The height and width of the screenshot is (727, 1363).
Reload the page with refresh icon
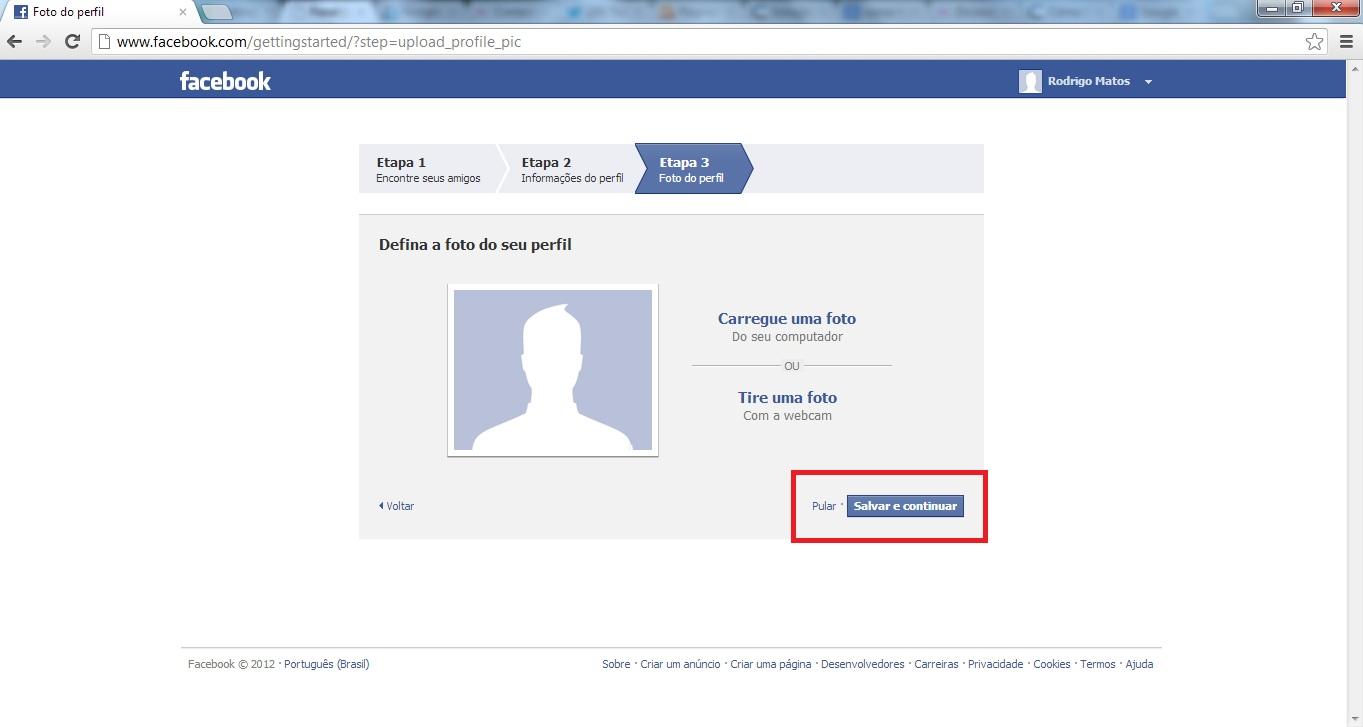pyautogui.click(x=72, y=42)
